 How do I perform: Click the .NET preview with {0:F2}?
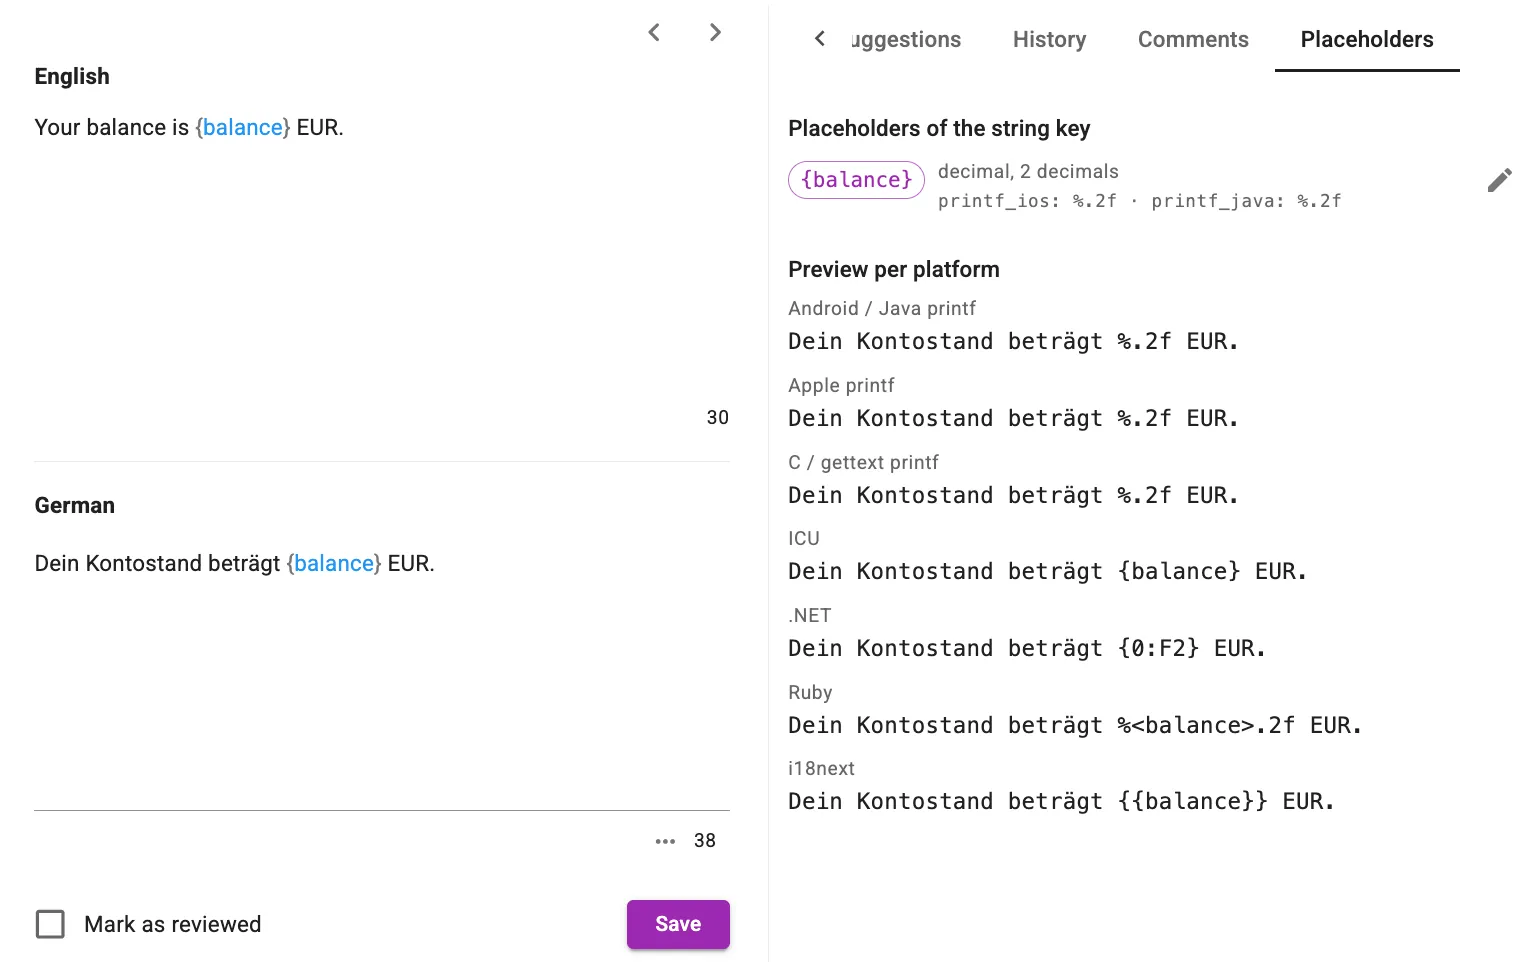click(1027, 649)
